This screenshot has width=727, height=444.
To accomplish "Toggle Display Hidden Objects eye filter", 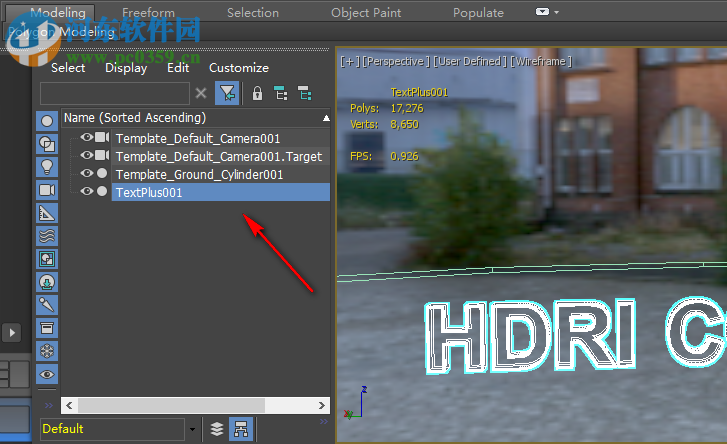I will (47, 374).
